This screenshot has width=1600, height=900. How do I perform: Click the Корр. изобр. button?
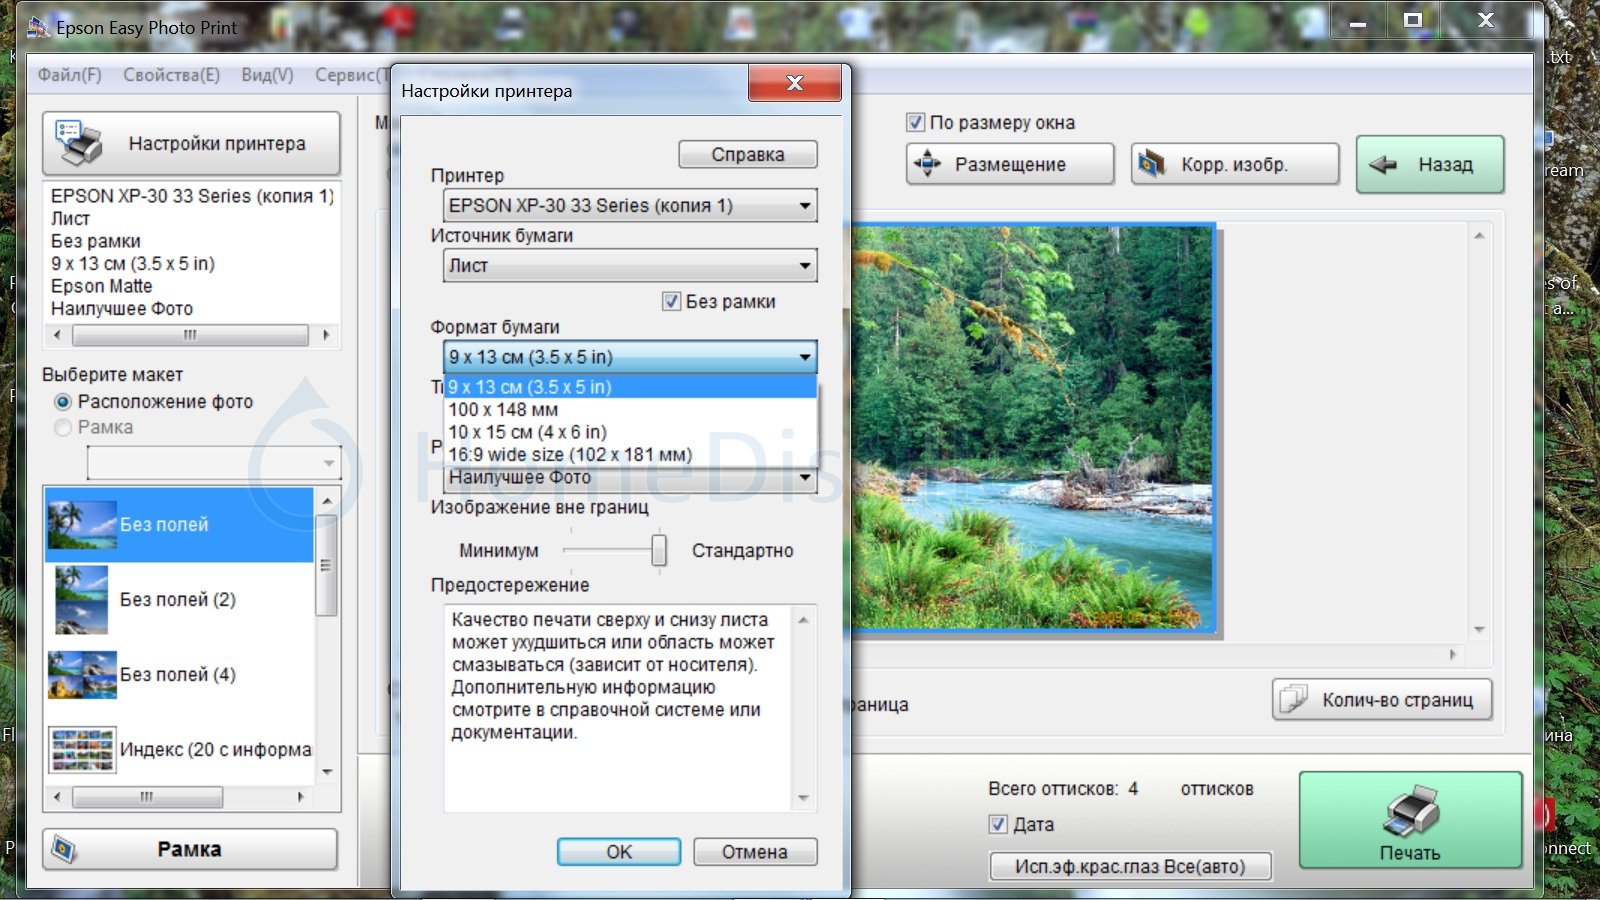pyautogui.click(x=1235, y=164)
